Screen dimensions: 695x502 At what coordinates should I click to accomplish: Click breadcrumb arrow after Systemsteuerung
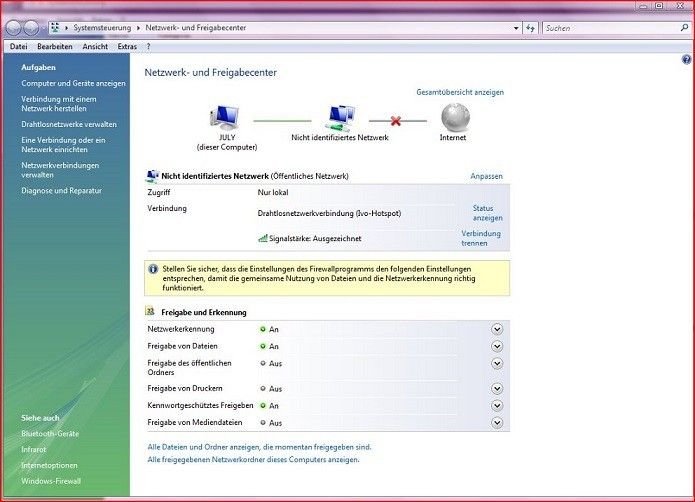coord(138,28)
